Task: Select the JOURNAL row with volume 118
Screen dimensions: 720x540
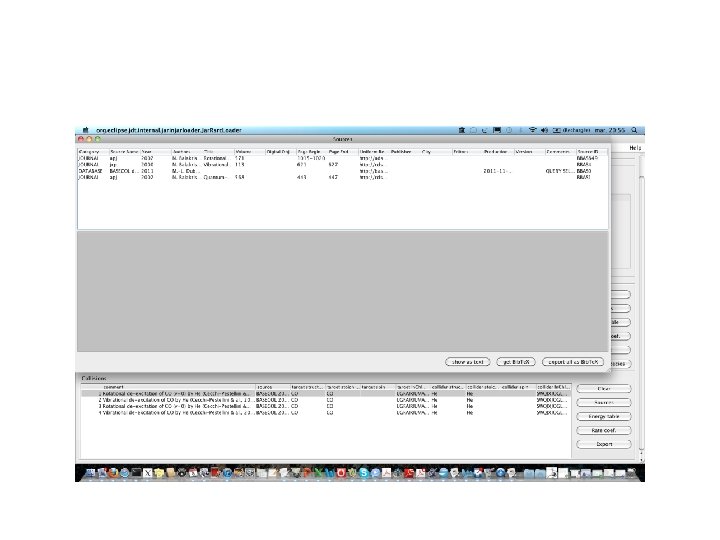Action: click(343, 164)
